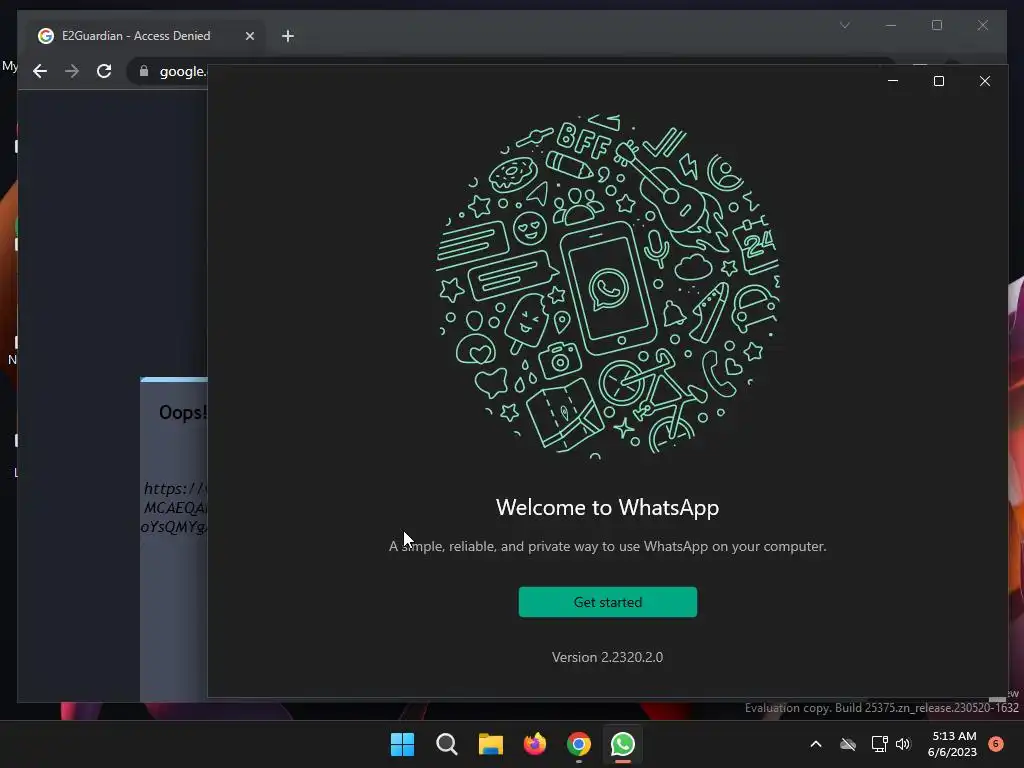The image size is (1024, 768).
Task: Launch Firefox from the taskbar
Action: click(x=535, y=744)
